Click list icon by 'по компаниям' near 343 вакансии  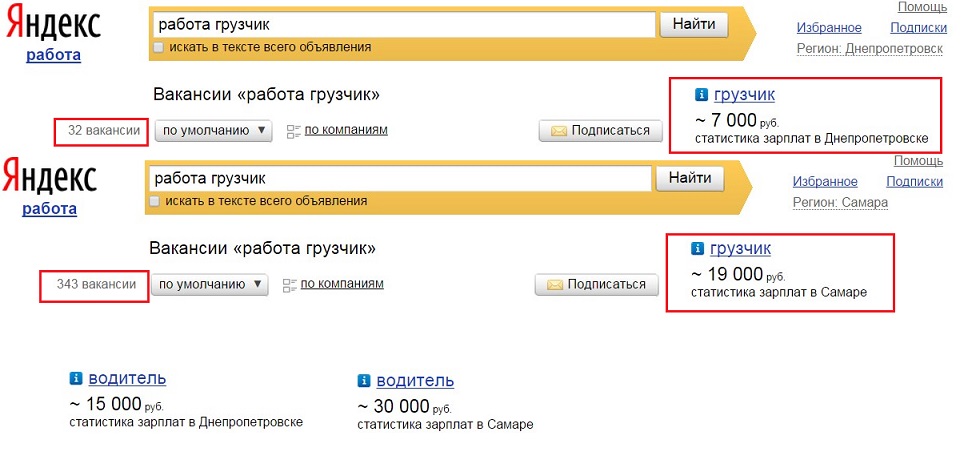290,285
